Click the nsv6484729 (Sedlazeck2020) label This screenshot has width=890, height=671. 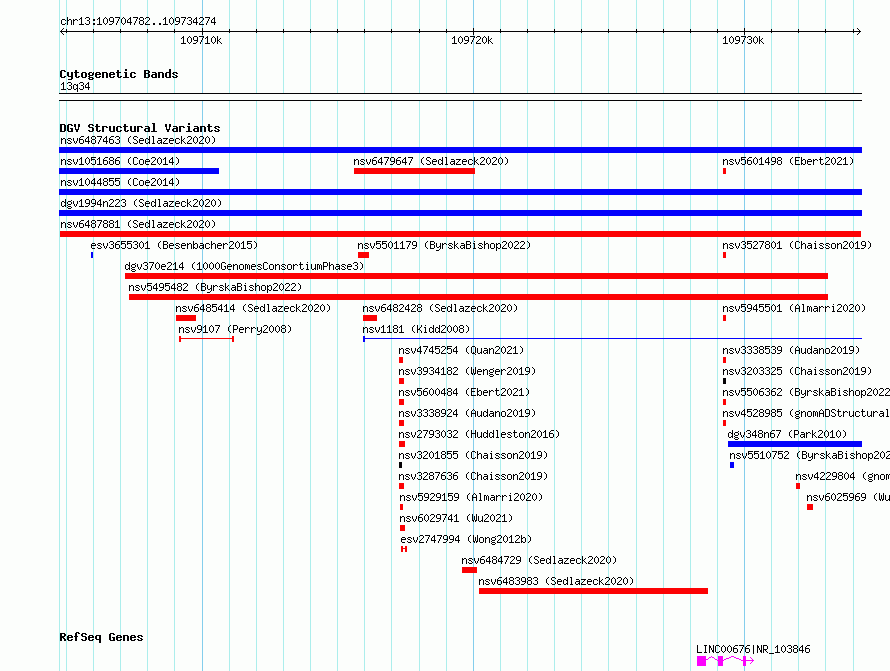pos(539,560)
